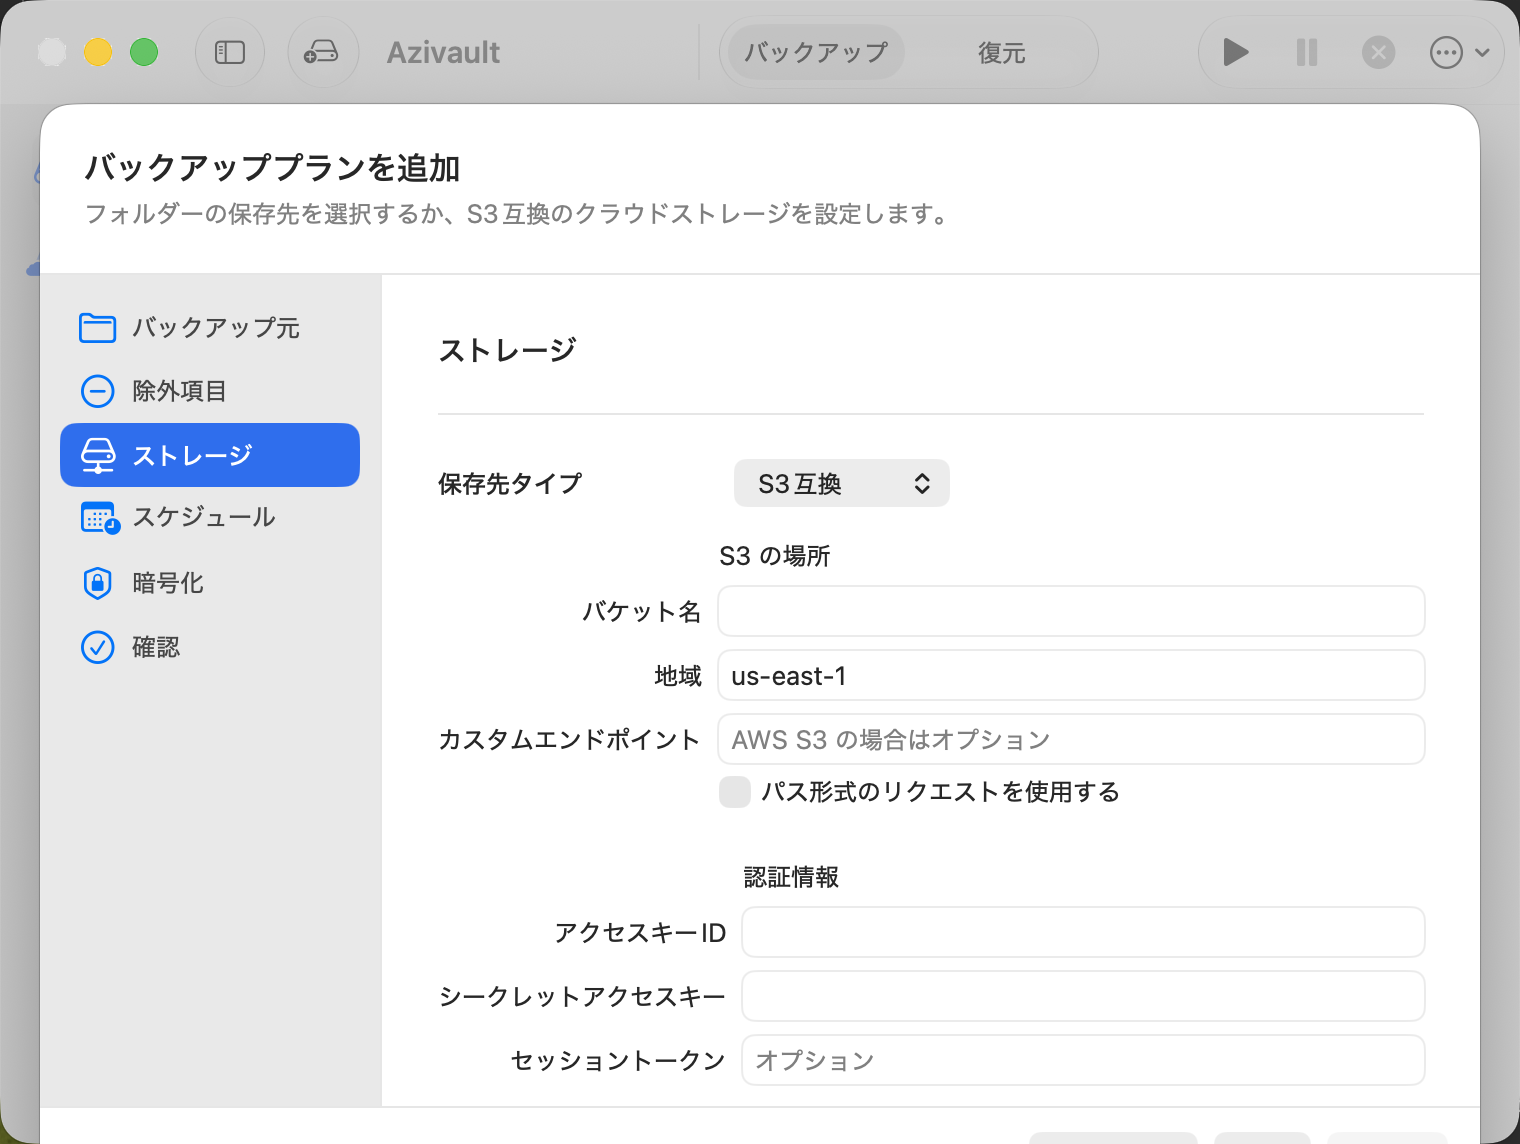Click the green zoom window button
1520x1144 pixels.
[x=144, y=52]
